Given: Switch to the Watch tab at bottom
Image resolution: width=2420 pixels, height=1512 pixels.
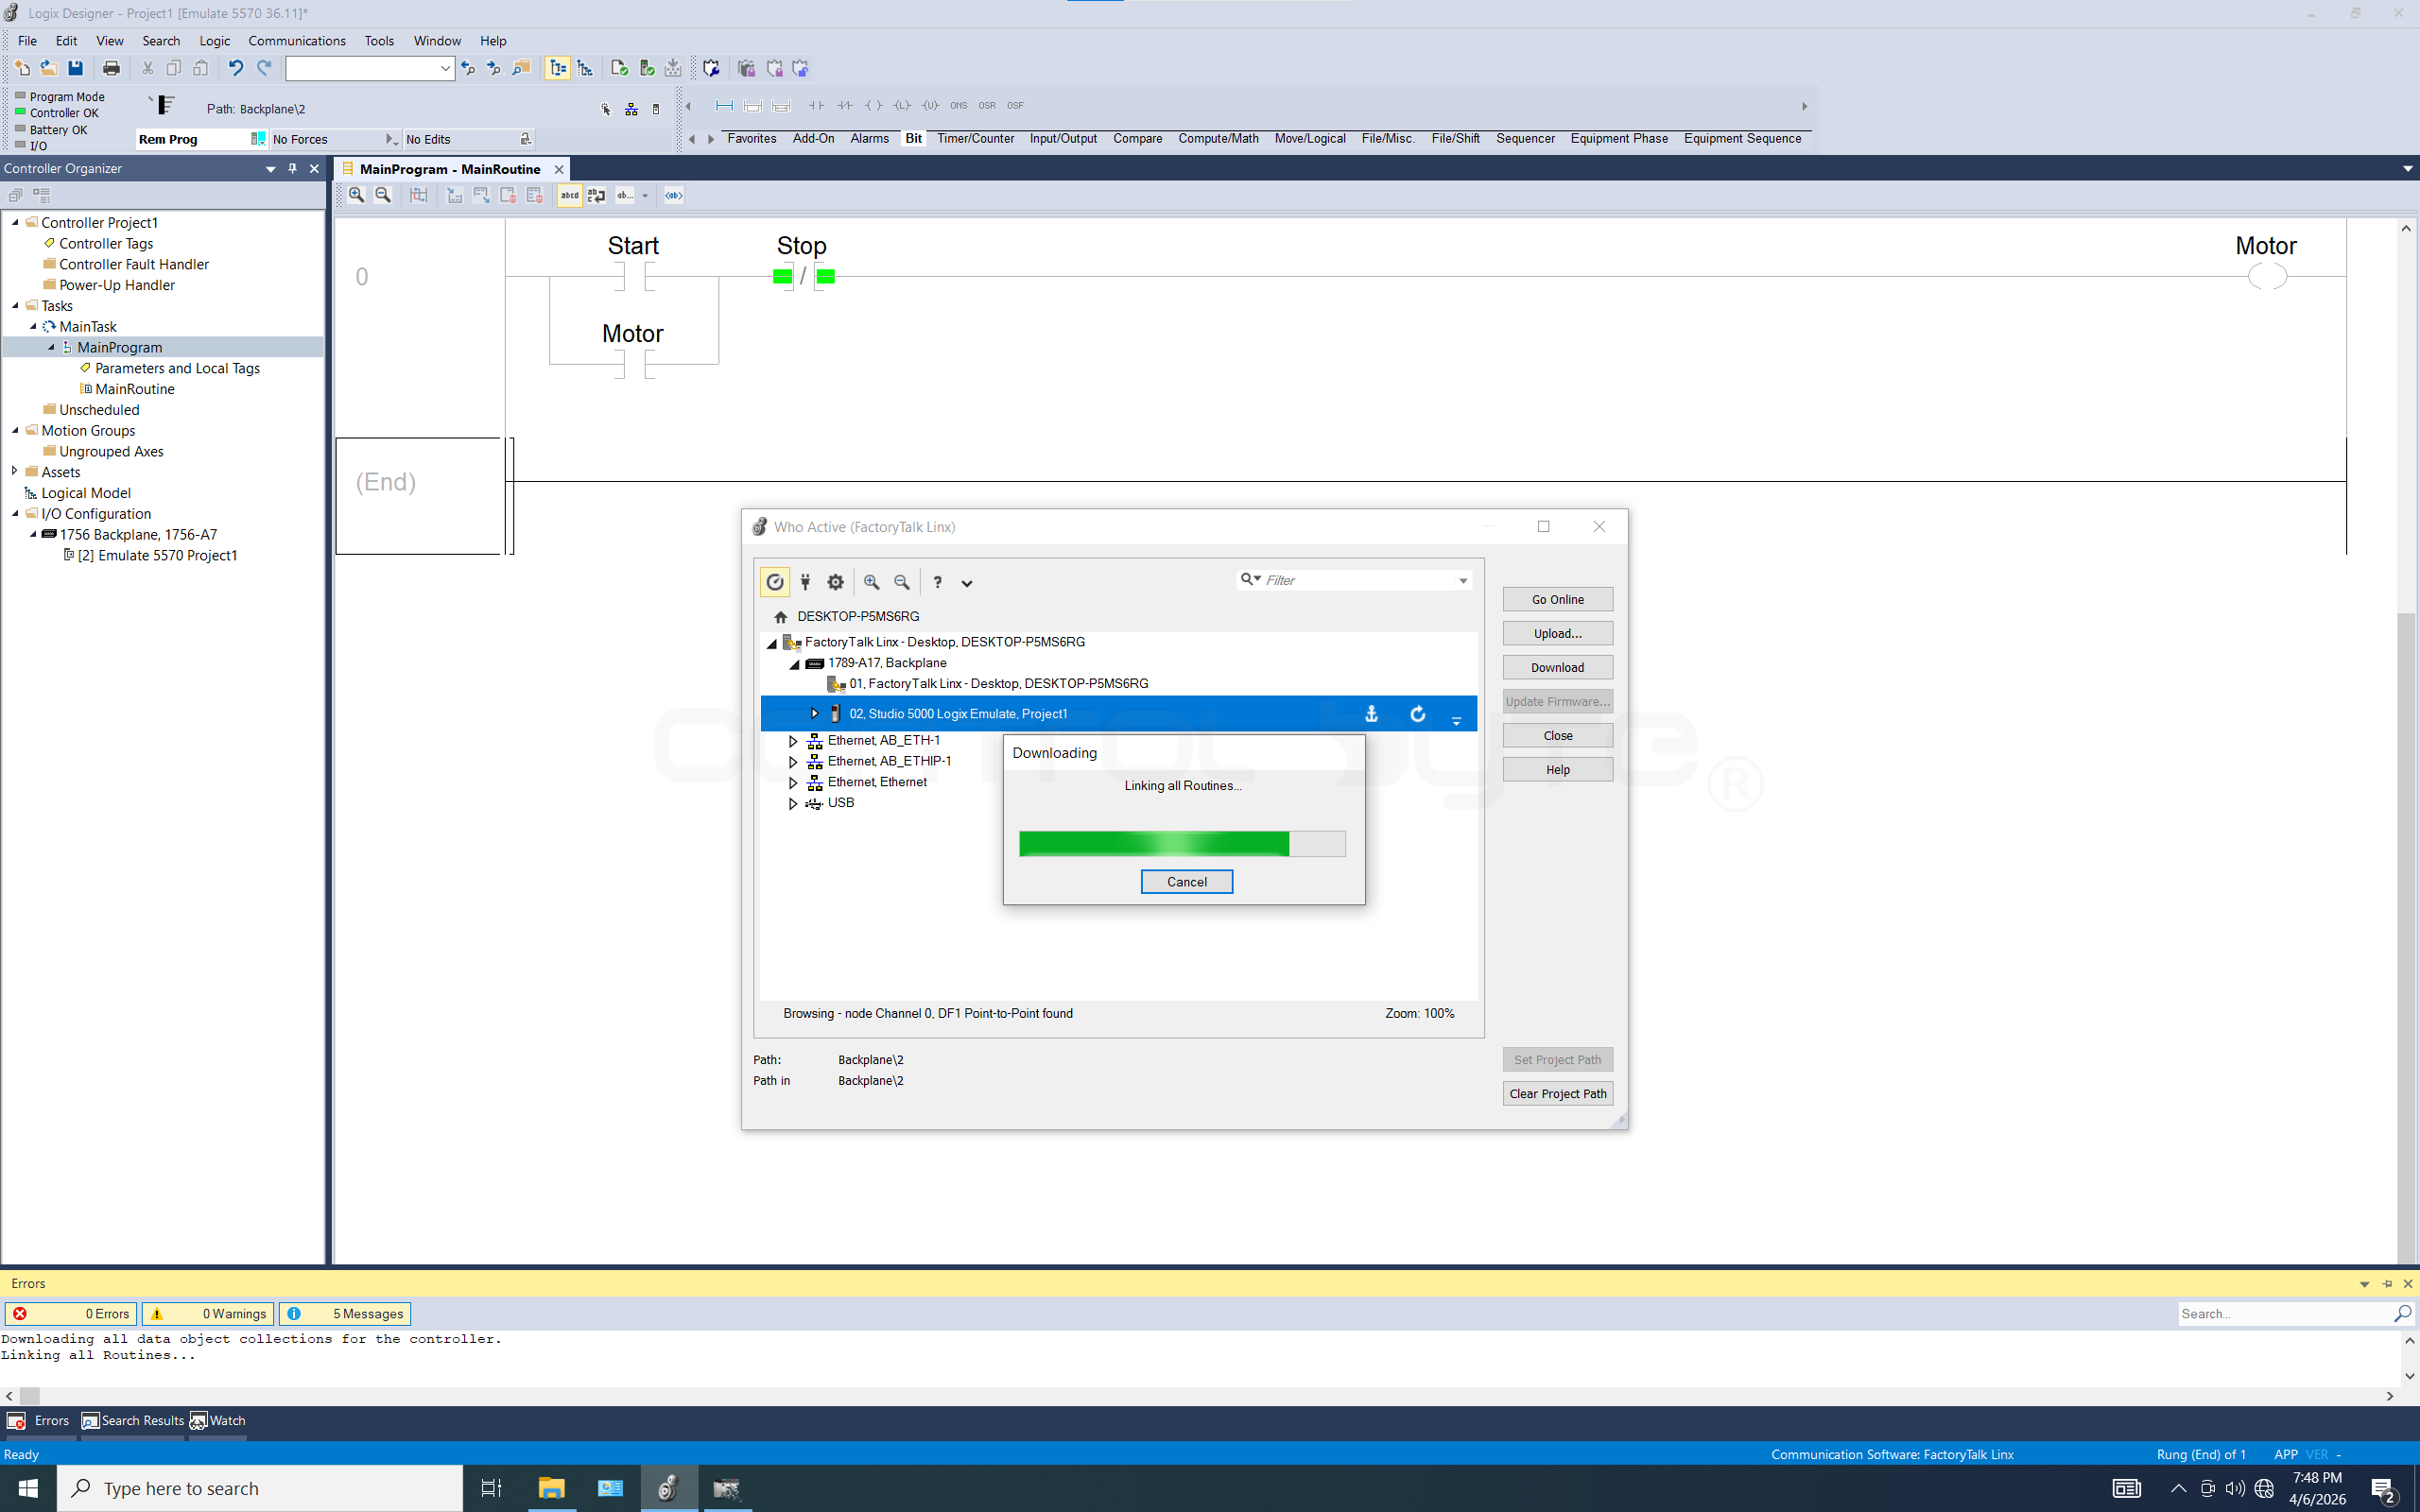Looking at the screenshot, I should (x=218, y=1421).
